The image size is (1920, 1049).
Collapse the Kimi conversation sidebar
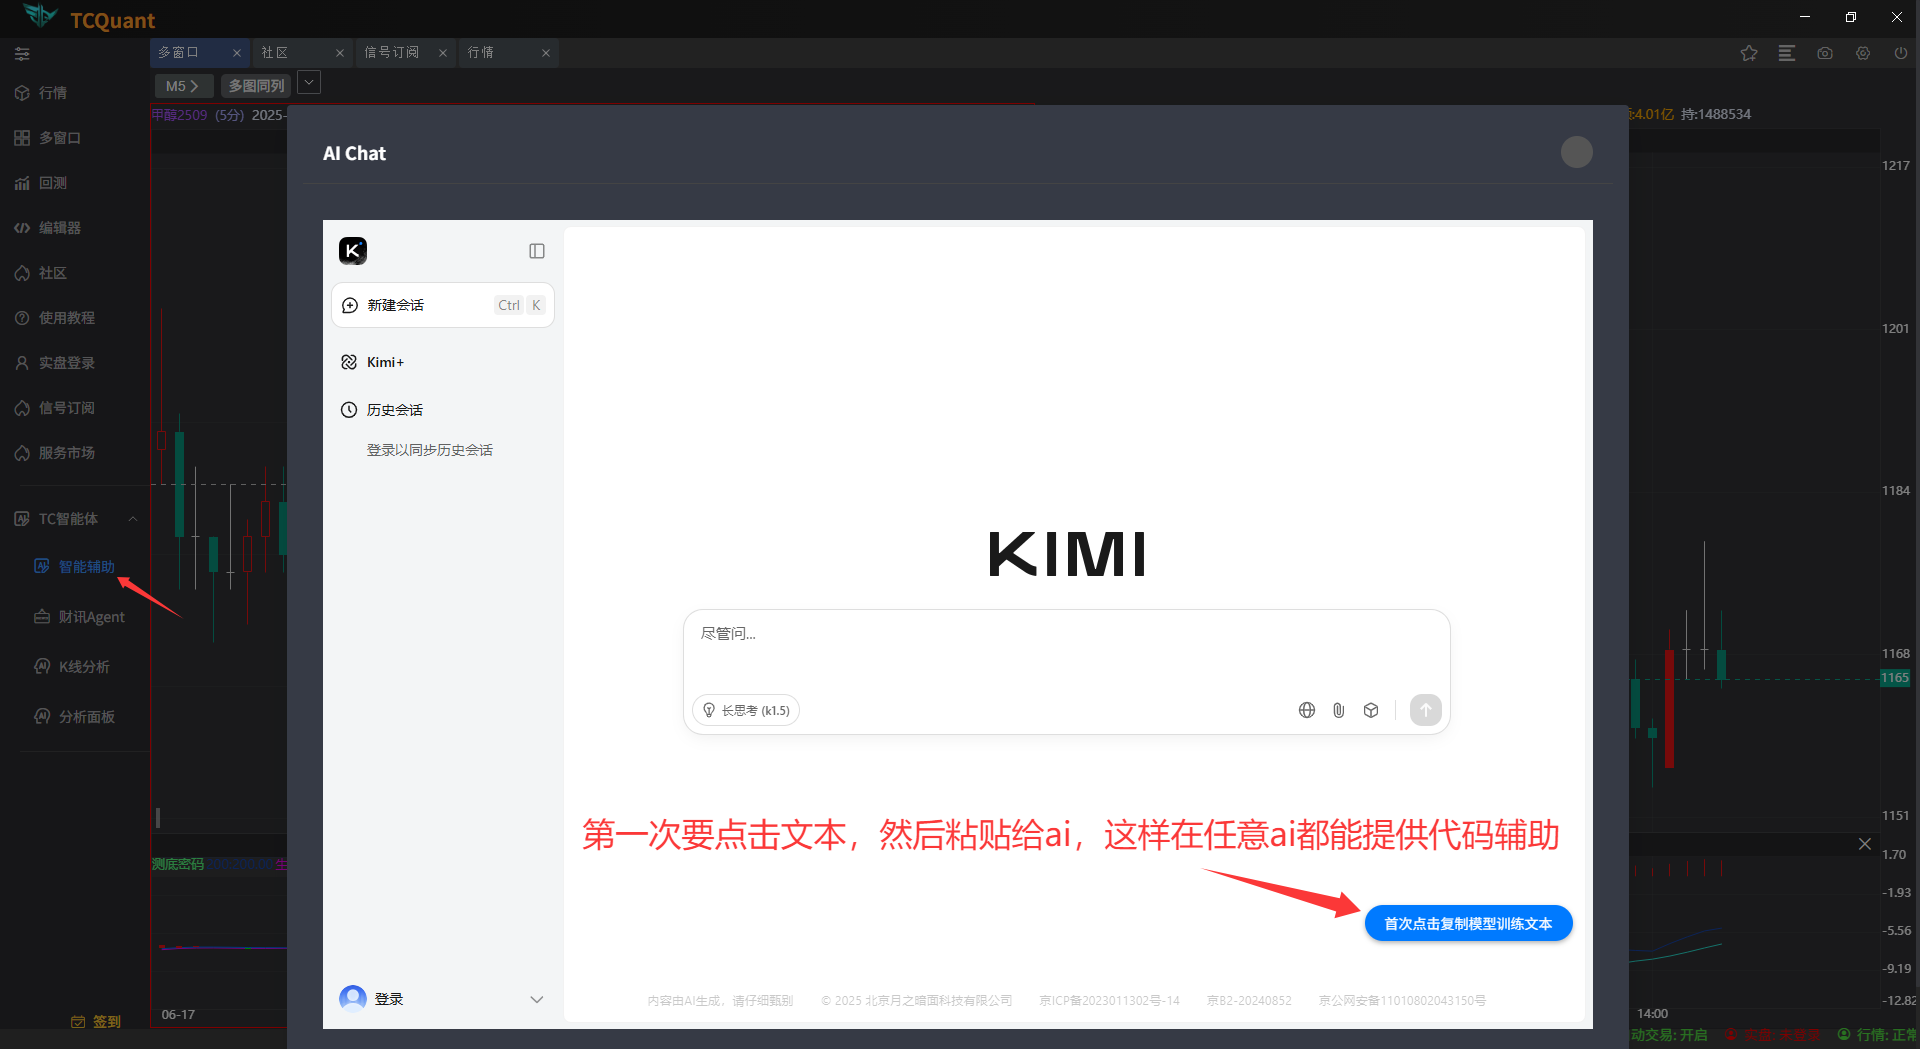click(x=537, y=251)
